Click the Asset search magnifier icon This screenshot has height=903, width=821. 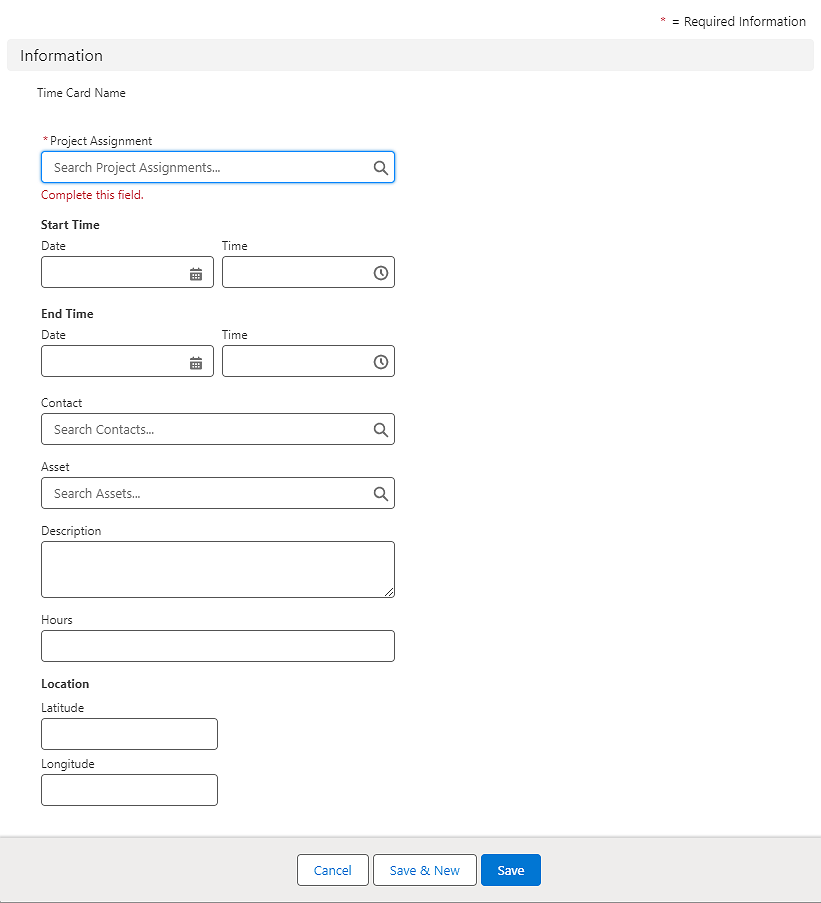[380, 494]
